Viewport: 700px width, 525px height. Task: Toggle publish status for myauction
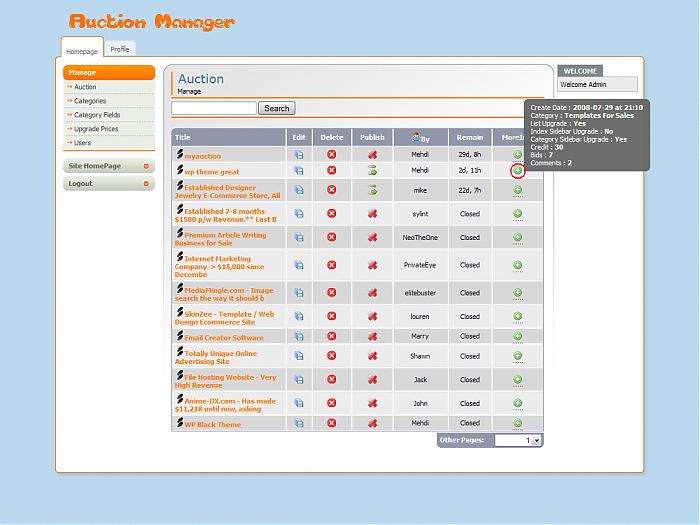(x=372, y=155)
